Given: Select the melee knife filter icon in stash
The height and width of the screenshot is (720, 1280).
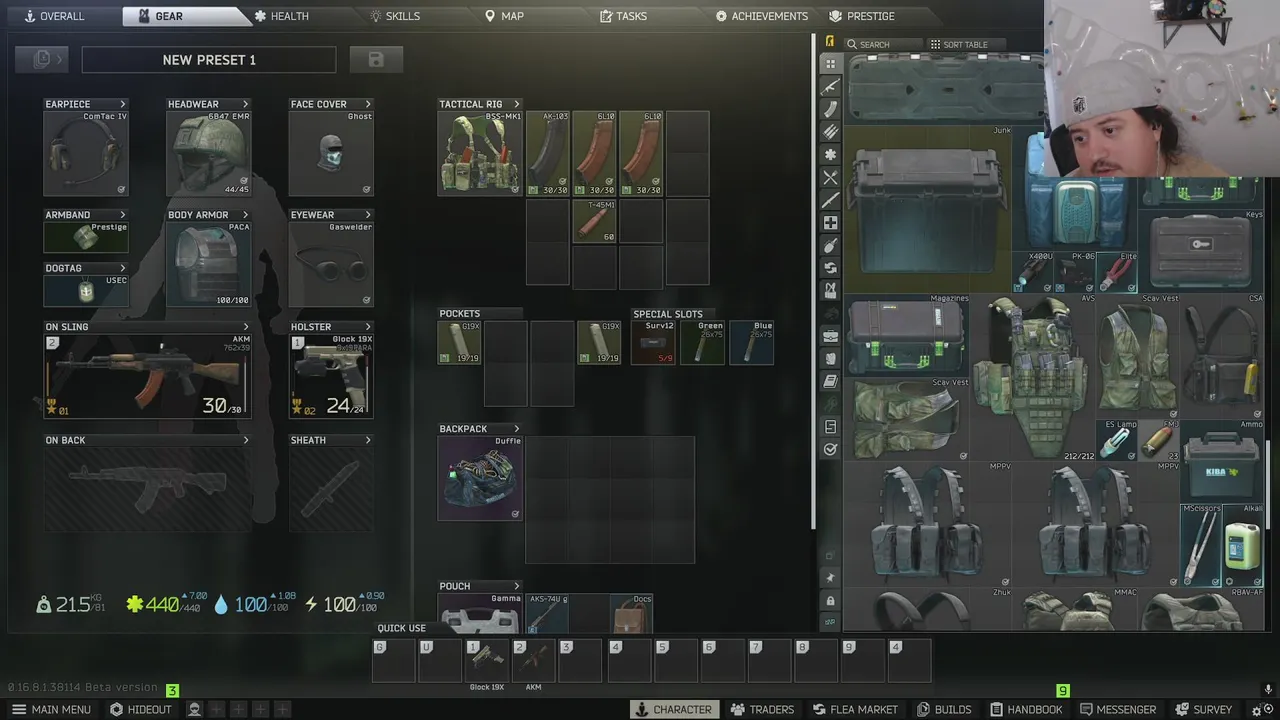Looking at the screenshot, I should [x=830, y=200].
